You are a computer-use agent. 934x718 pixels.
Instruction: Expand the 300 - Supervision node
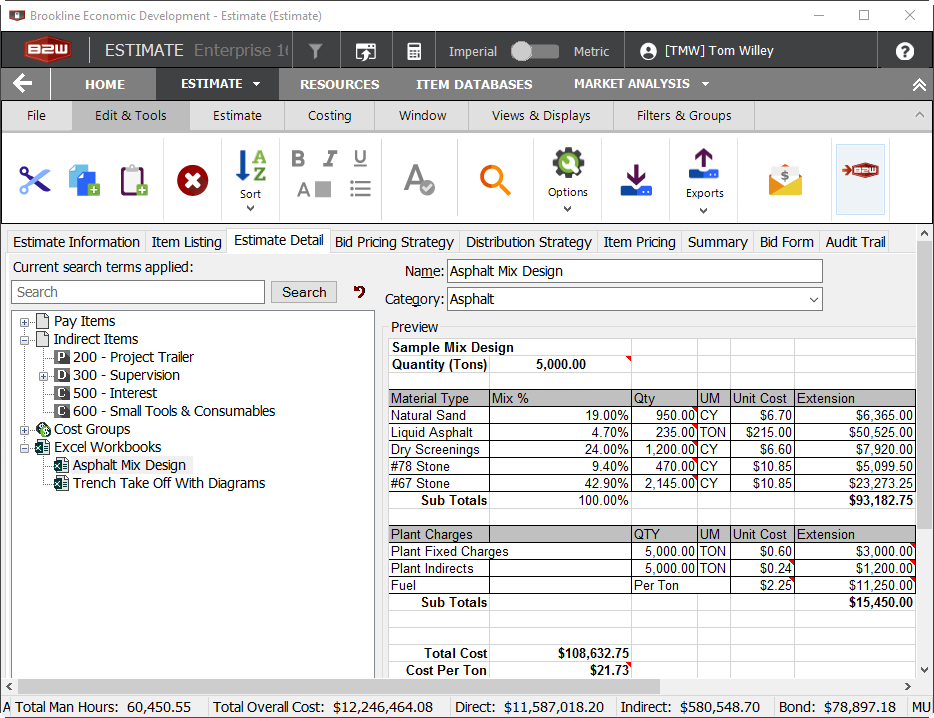43,376
